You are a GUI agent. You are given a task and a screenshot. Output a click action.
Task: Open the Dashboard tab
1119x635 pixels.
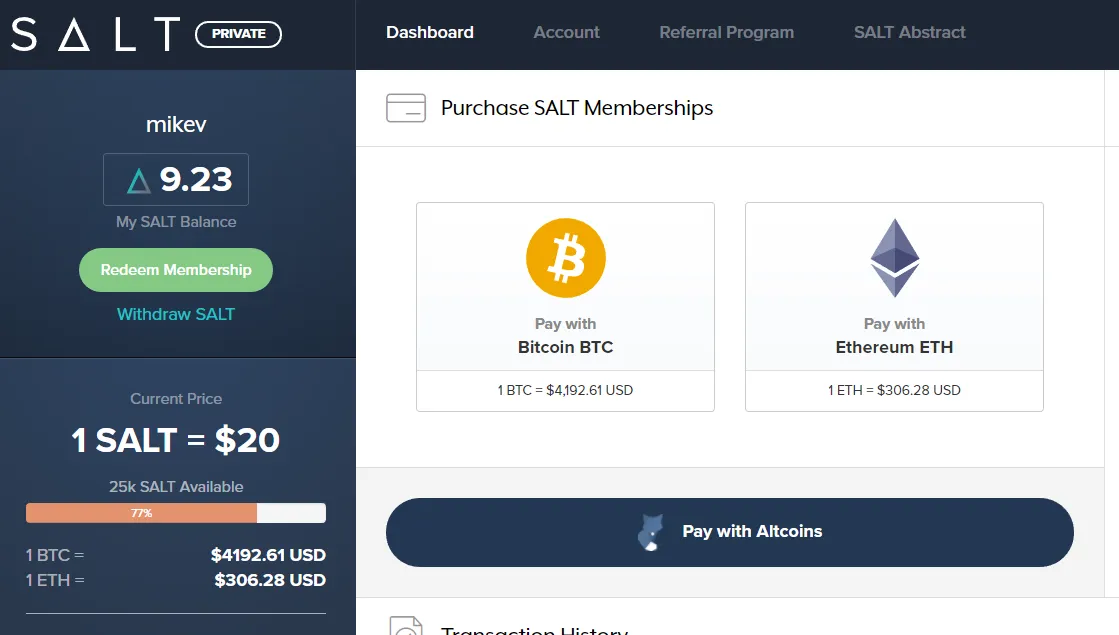pyautogui.click(x=430, y=32)
